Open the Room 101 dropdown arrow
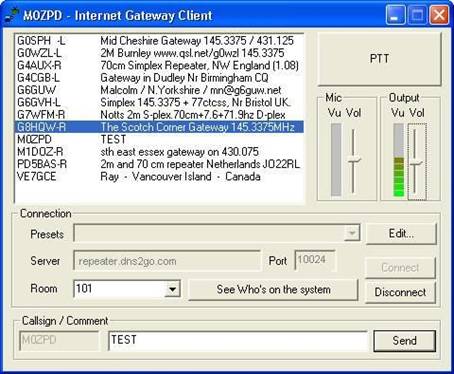 pyautogui.click(x=173, y=289)
